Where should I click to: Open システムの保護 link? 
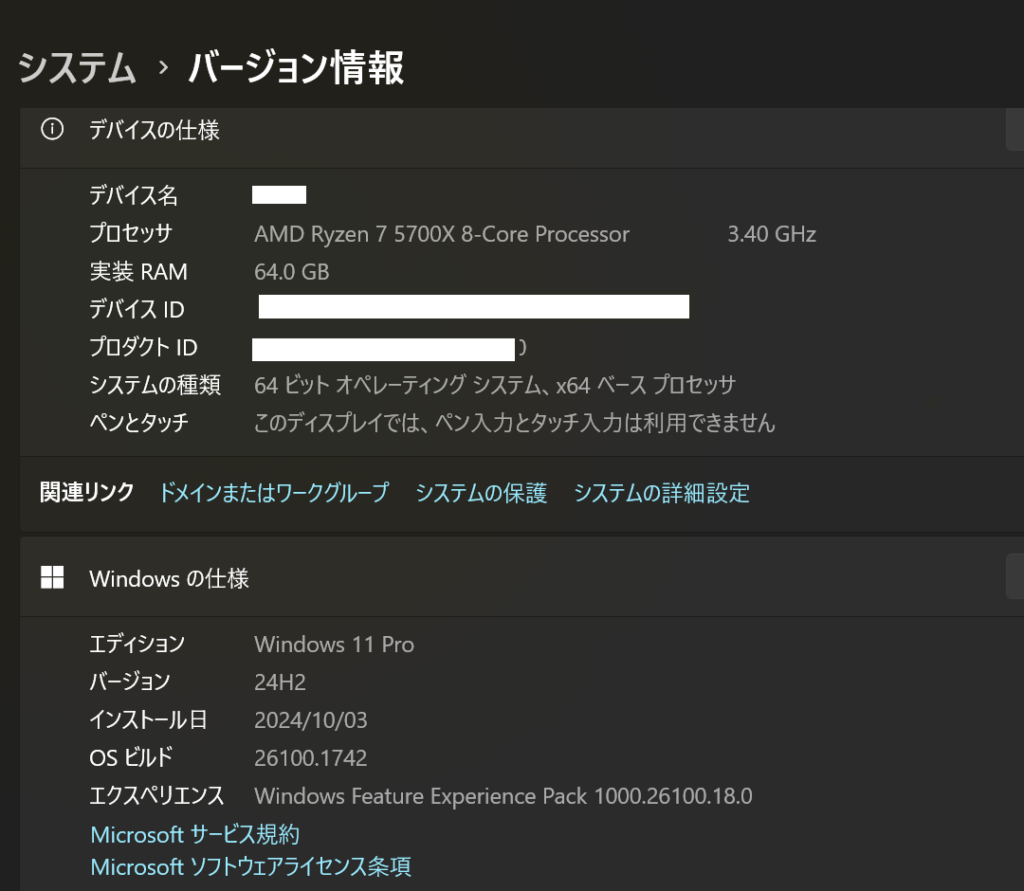pos(481,493)
